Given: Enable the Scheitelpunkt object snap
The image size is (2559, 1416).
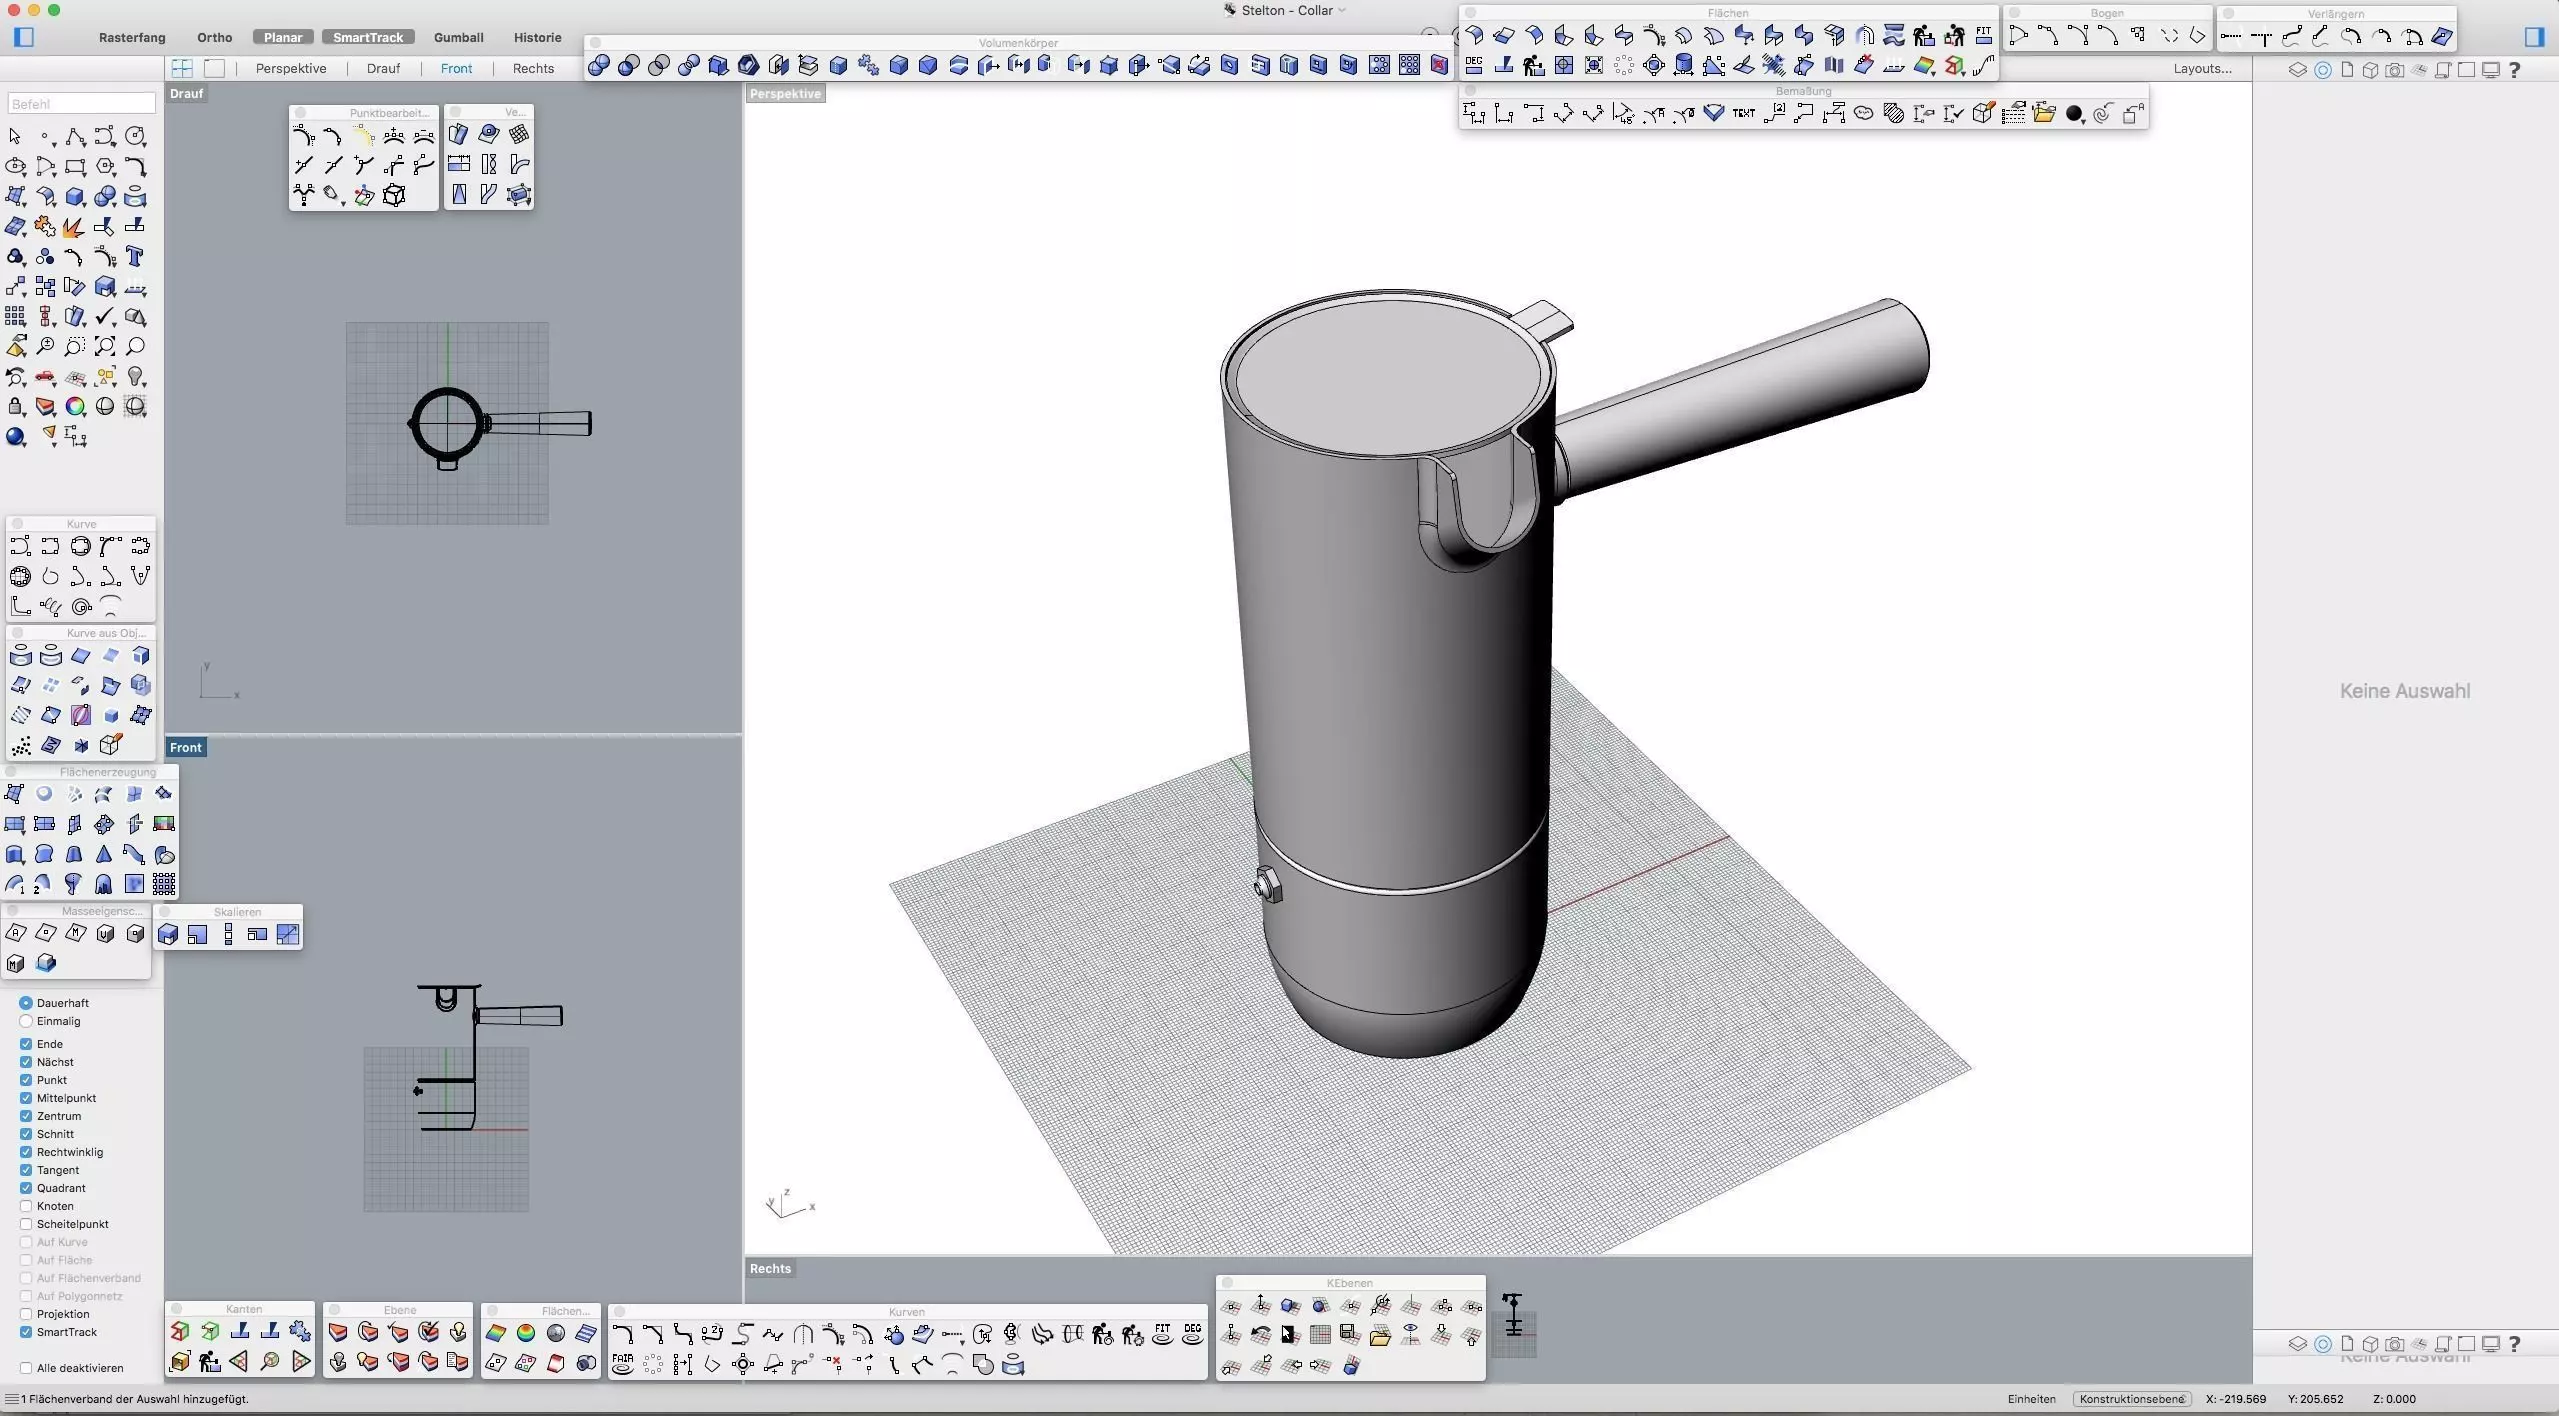Looking at the screenshot, I should click(x=26, y=1224).
